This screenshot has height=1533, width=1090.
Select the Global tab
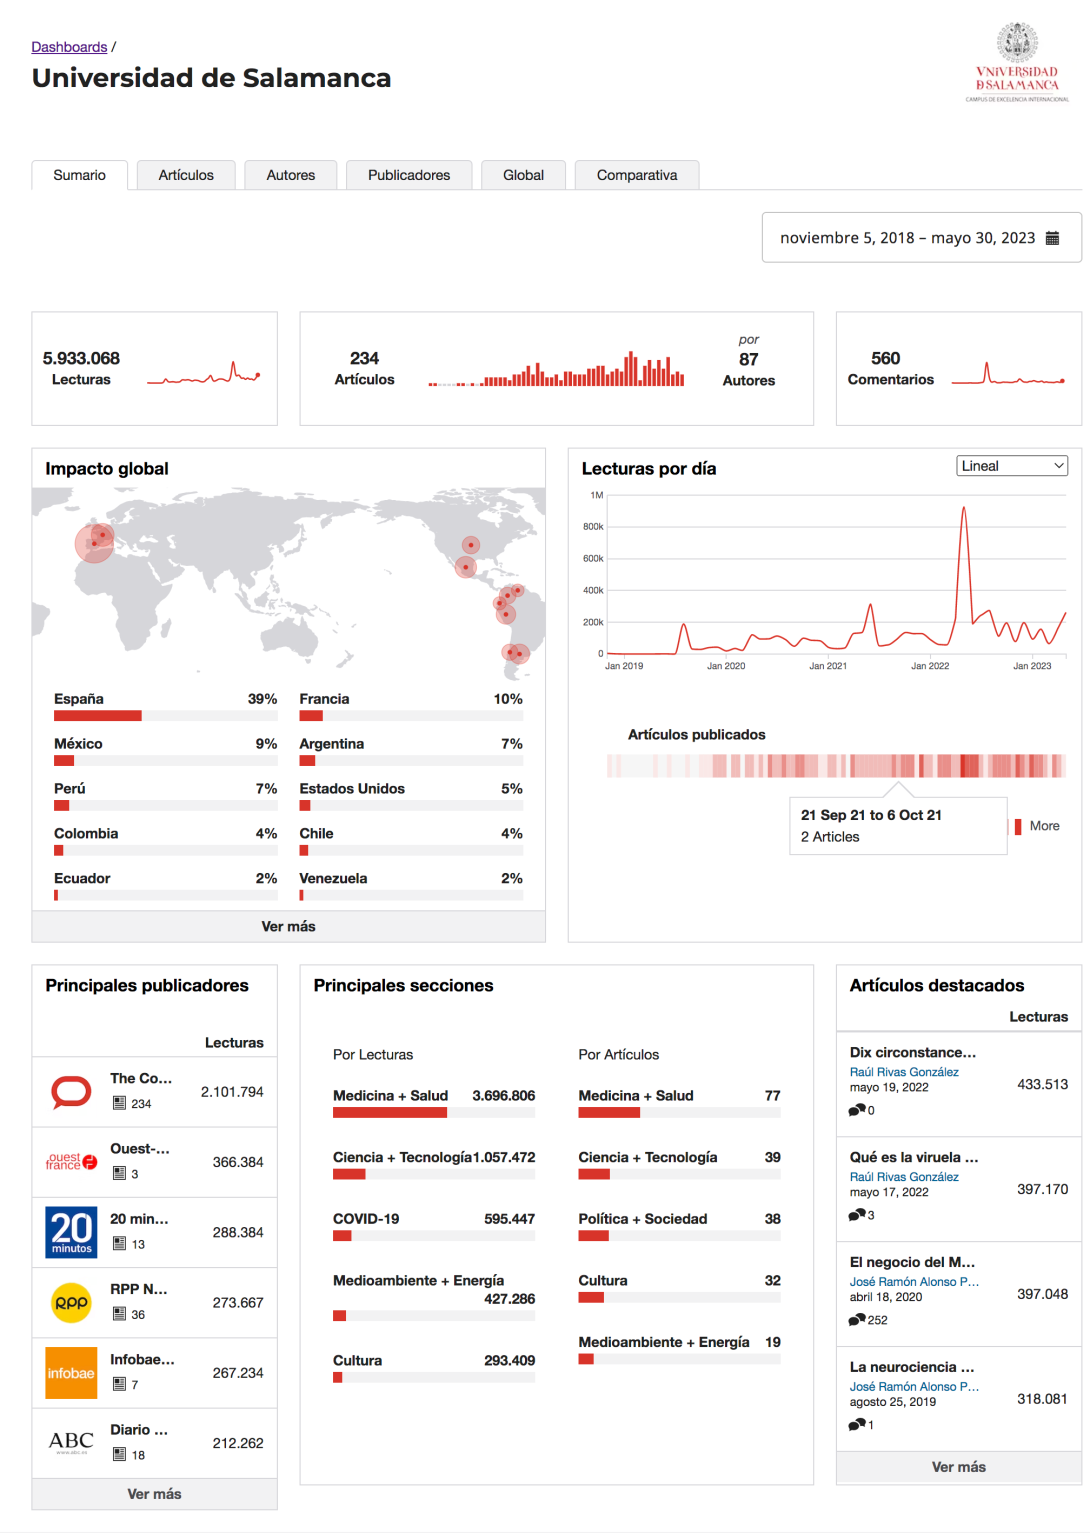pyautogui.click(x=523, y=175)
